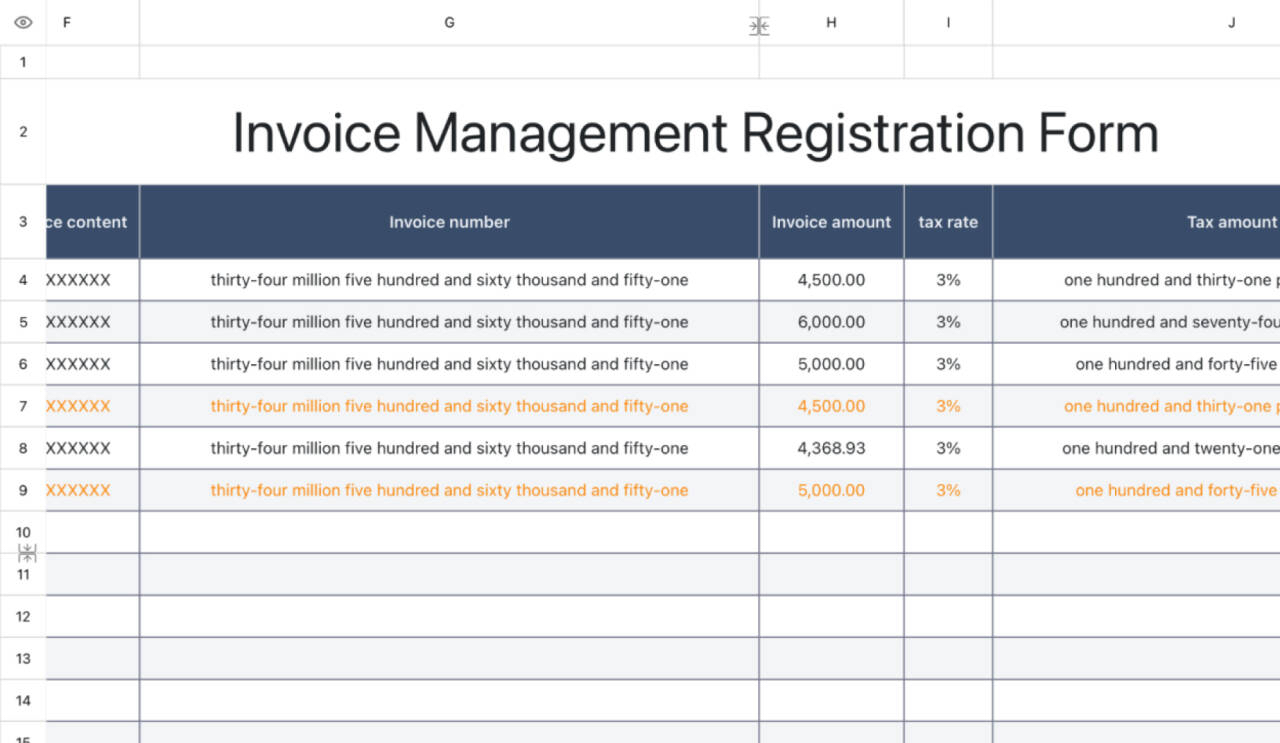
Task: Select column G header
Action: 449,22
